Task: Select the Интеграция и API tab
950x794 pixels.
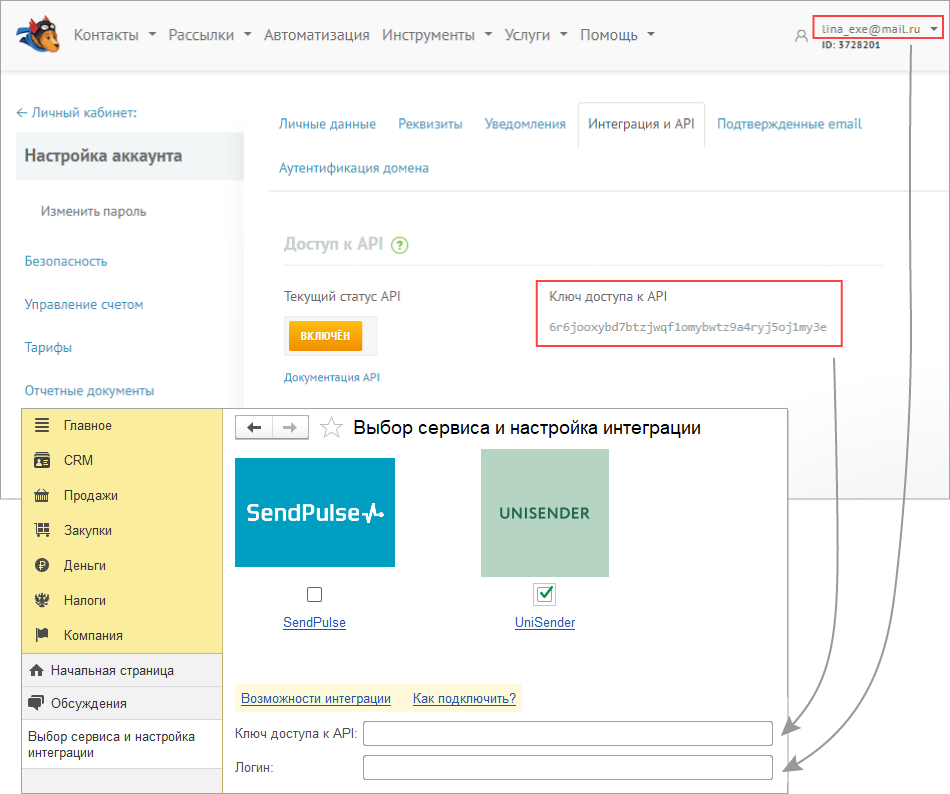Action: point(641,124)
